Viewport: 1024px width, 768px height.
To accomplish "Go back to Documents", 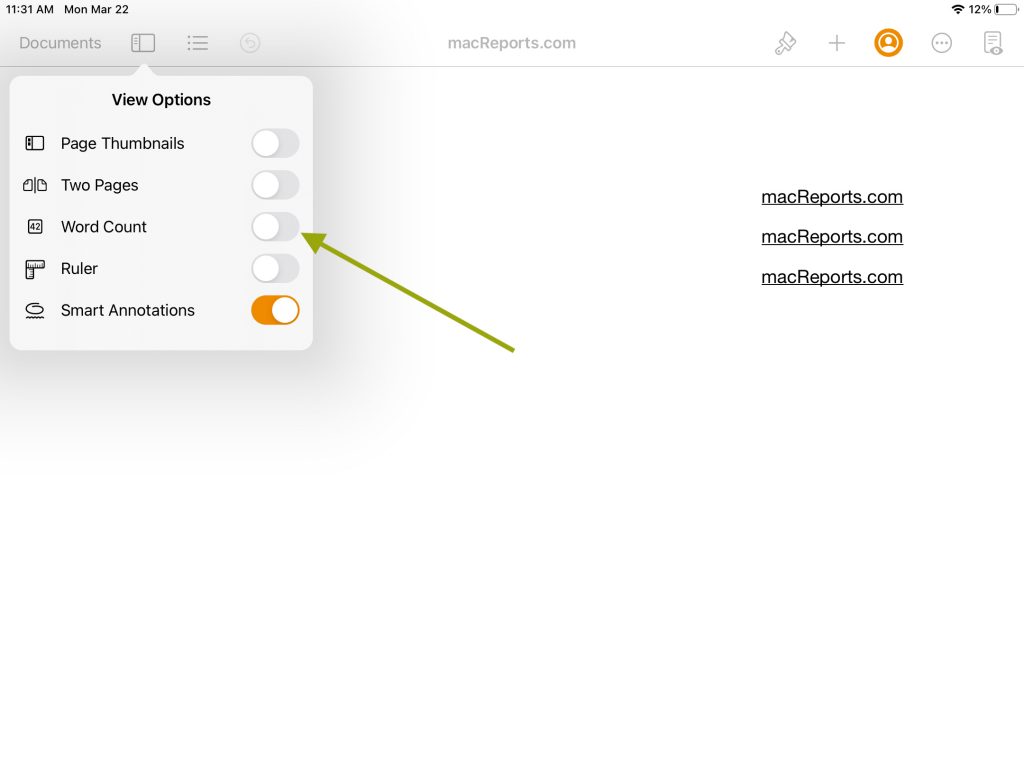I will click(60, 43).
